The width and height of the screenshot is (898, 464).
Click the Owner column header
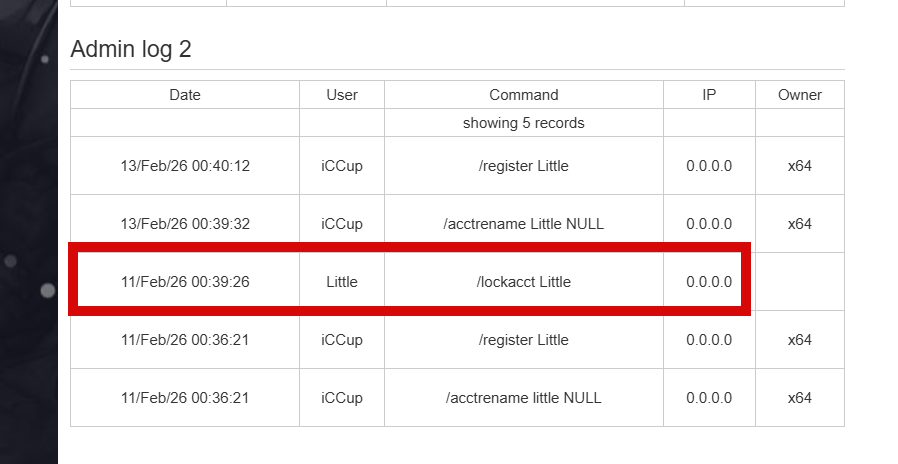pos(800,95)
